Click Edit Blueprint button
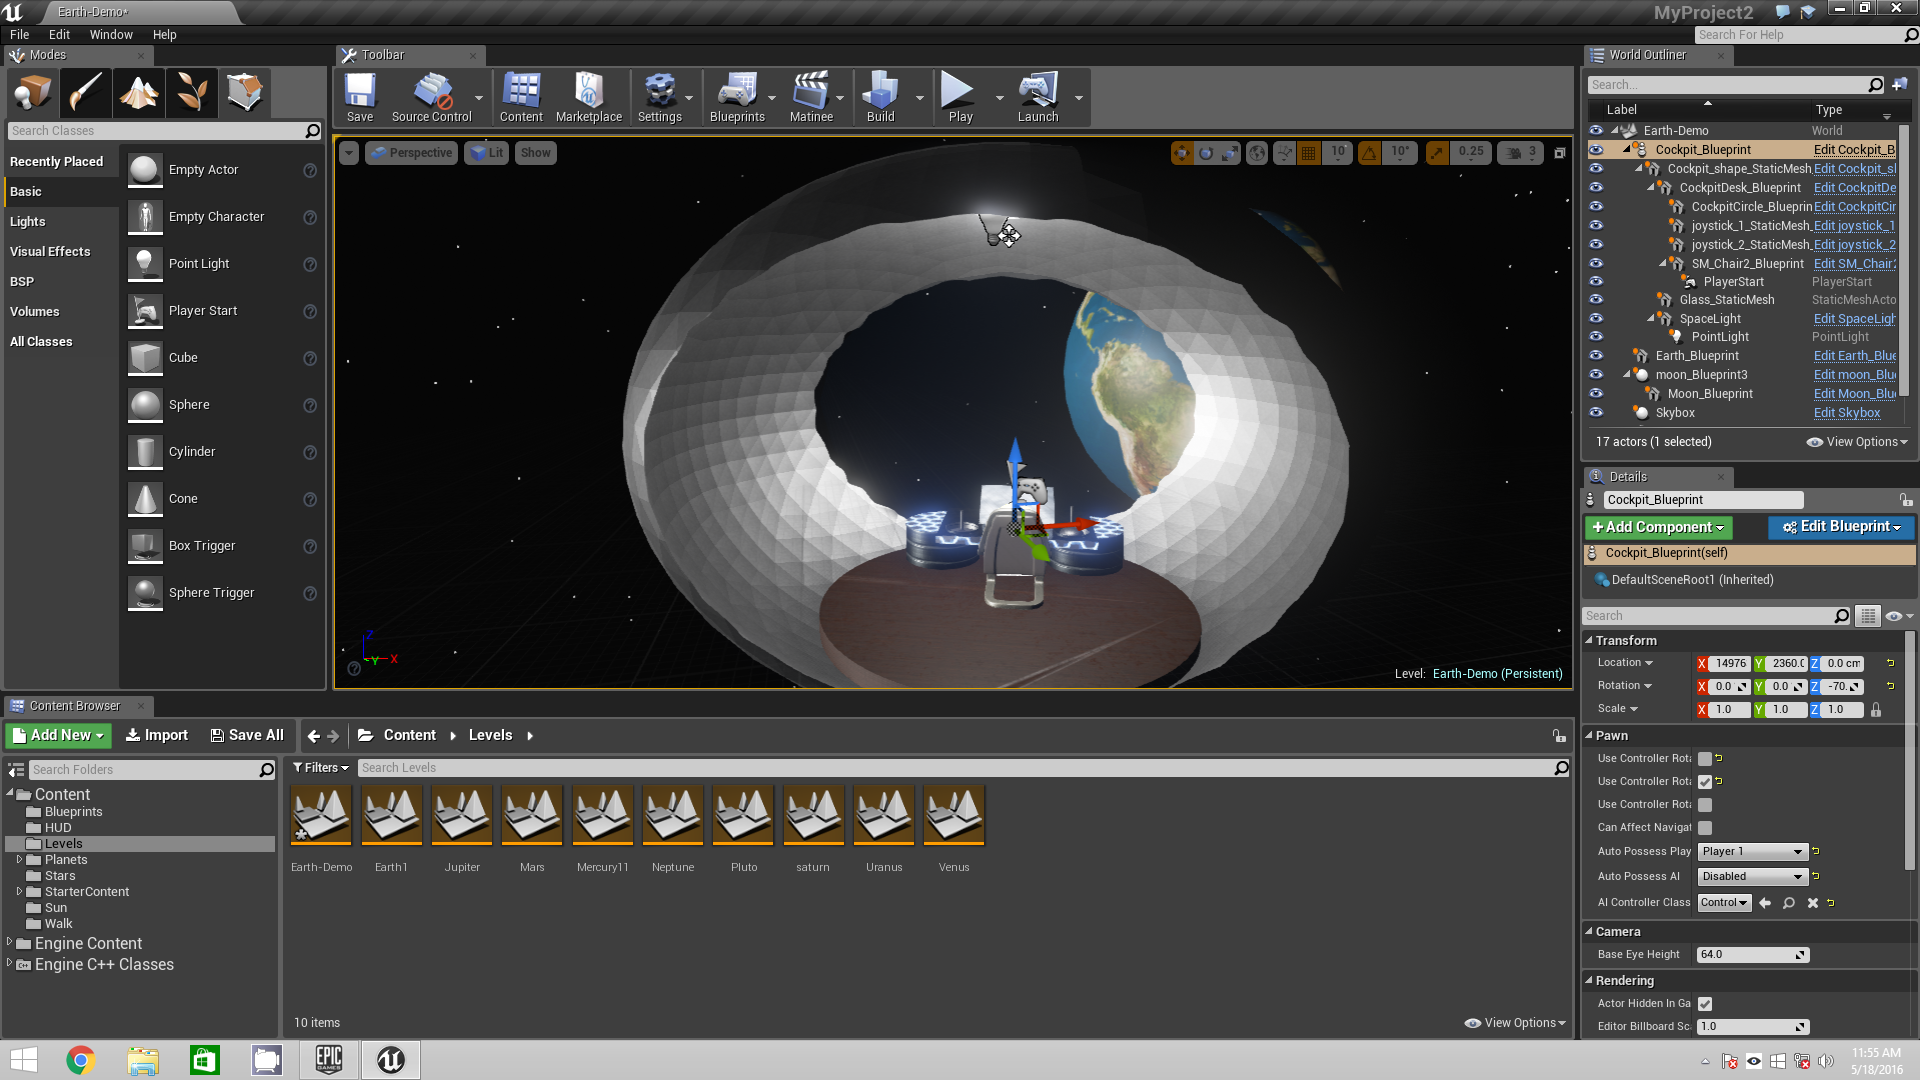This screenshot has width=1920, height=1080. tap(1838, 526)
